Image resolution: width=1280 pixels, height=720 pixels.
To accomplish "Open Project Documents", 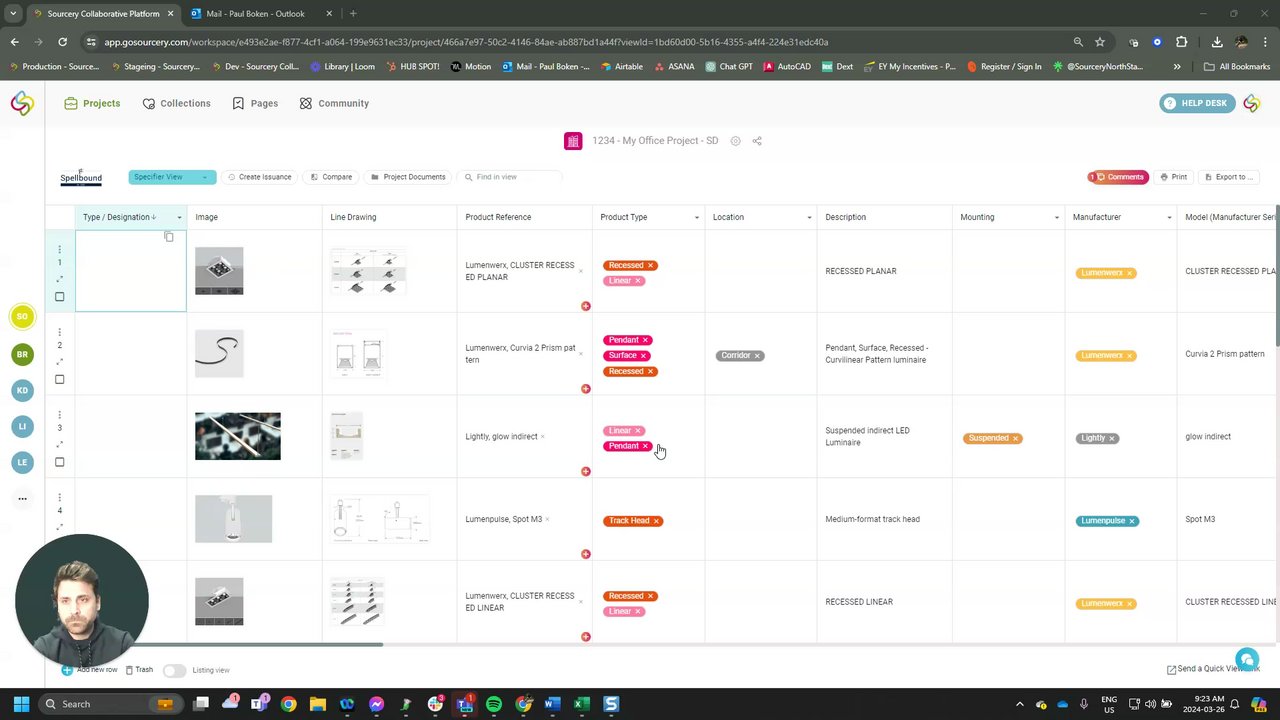I will click(x=408, y=177).
